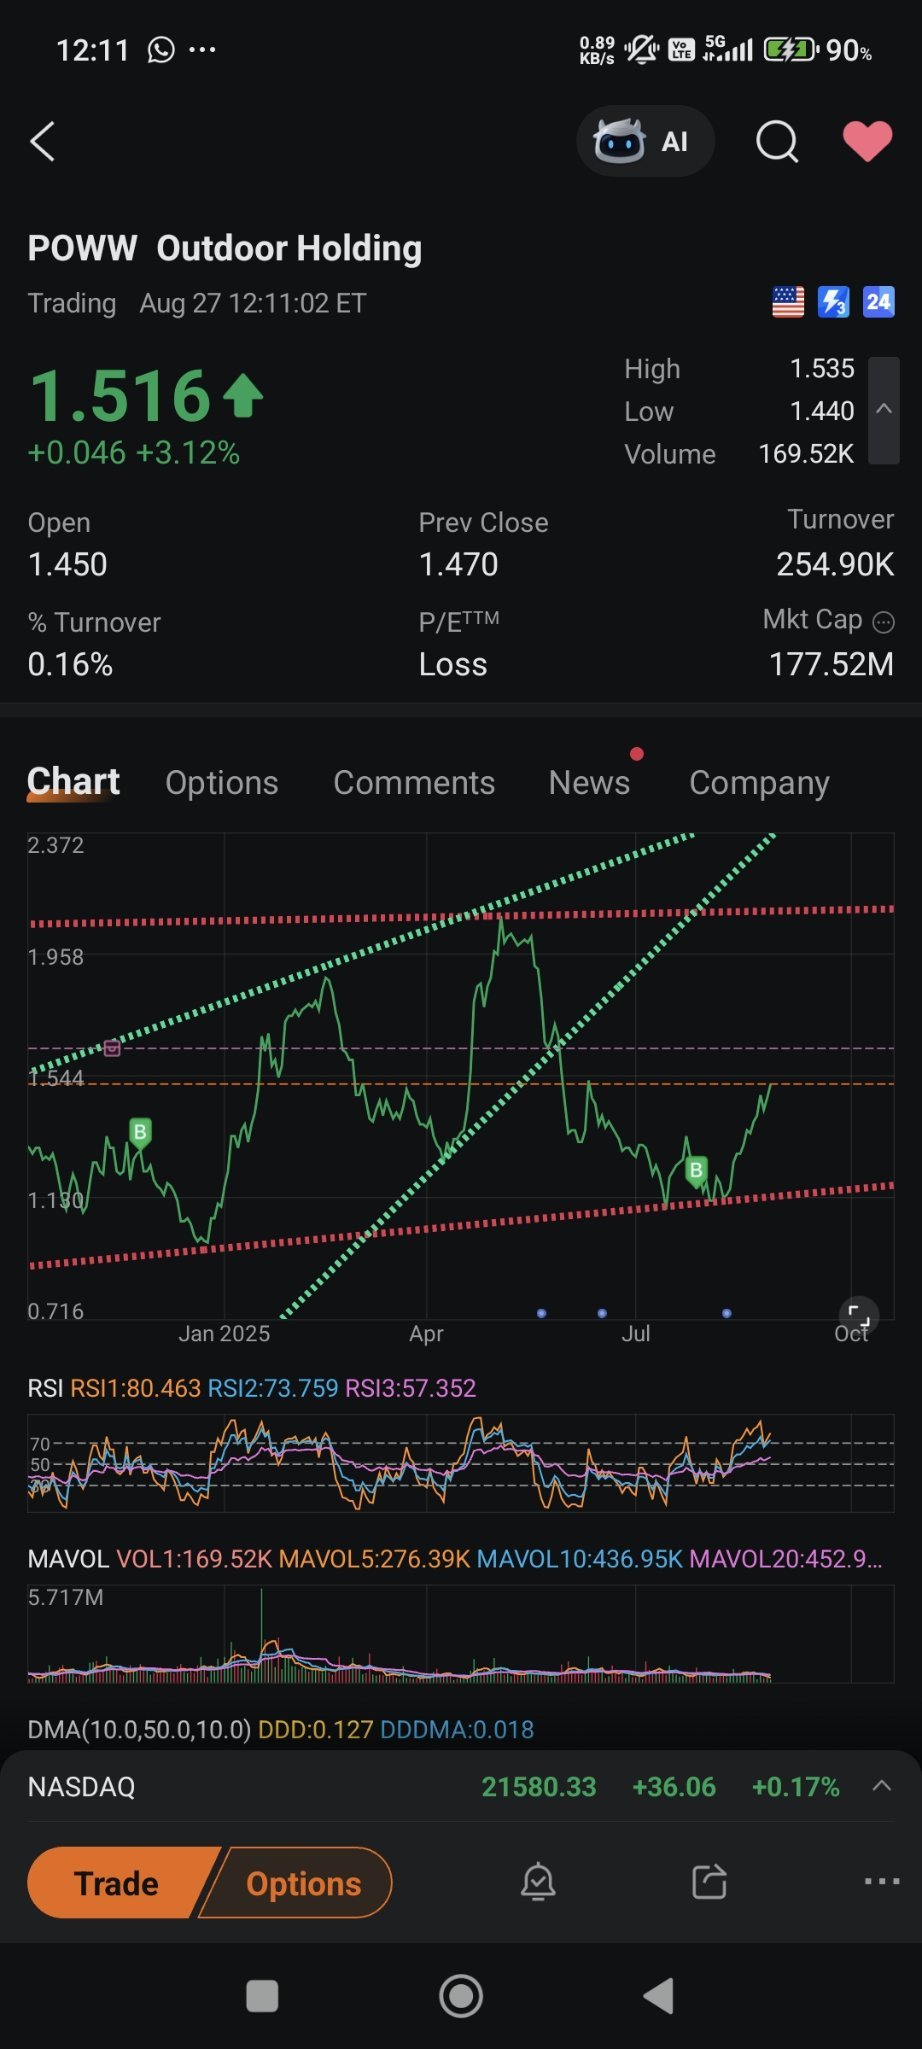The height and width of the screenshot is (2049, 922).
Task: Switch to the Options tab
Action: tap(221, 783)
